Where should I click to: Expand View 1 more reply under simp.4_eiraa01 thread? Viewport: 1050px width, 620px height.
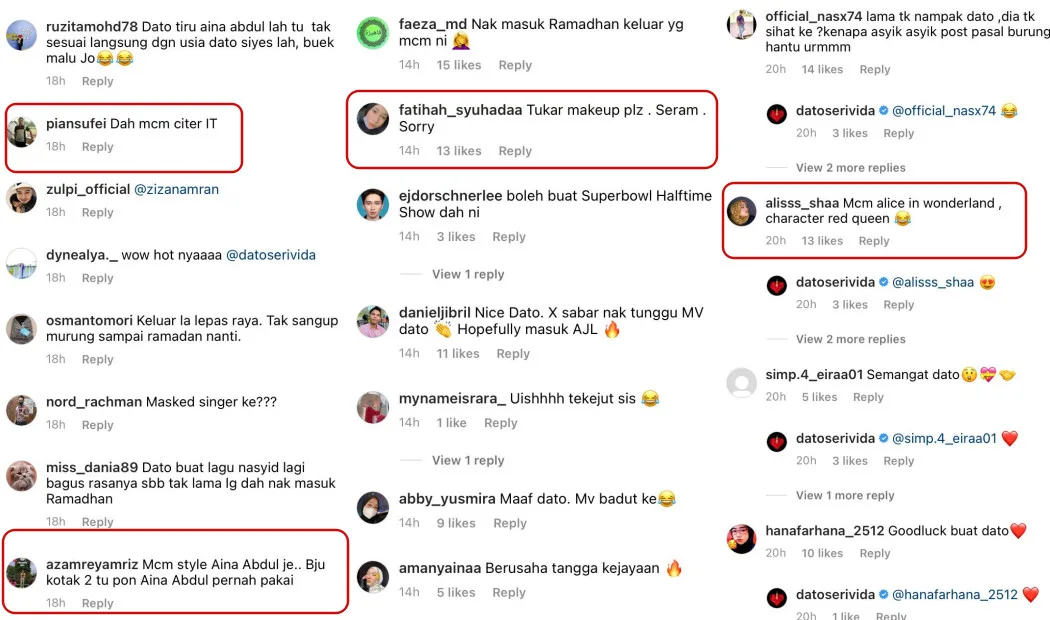coord(845,495)
